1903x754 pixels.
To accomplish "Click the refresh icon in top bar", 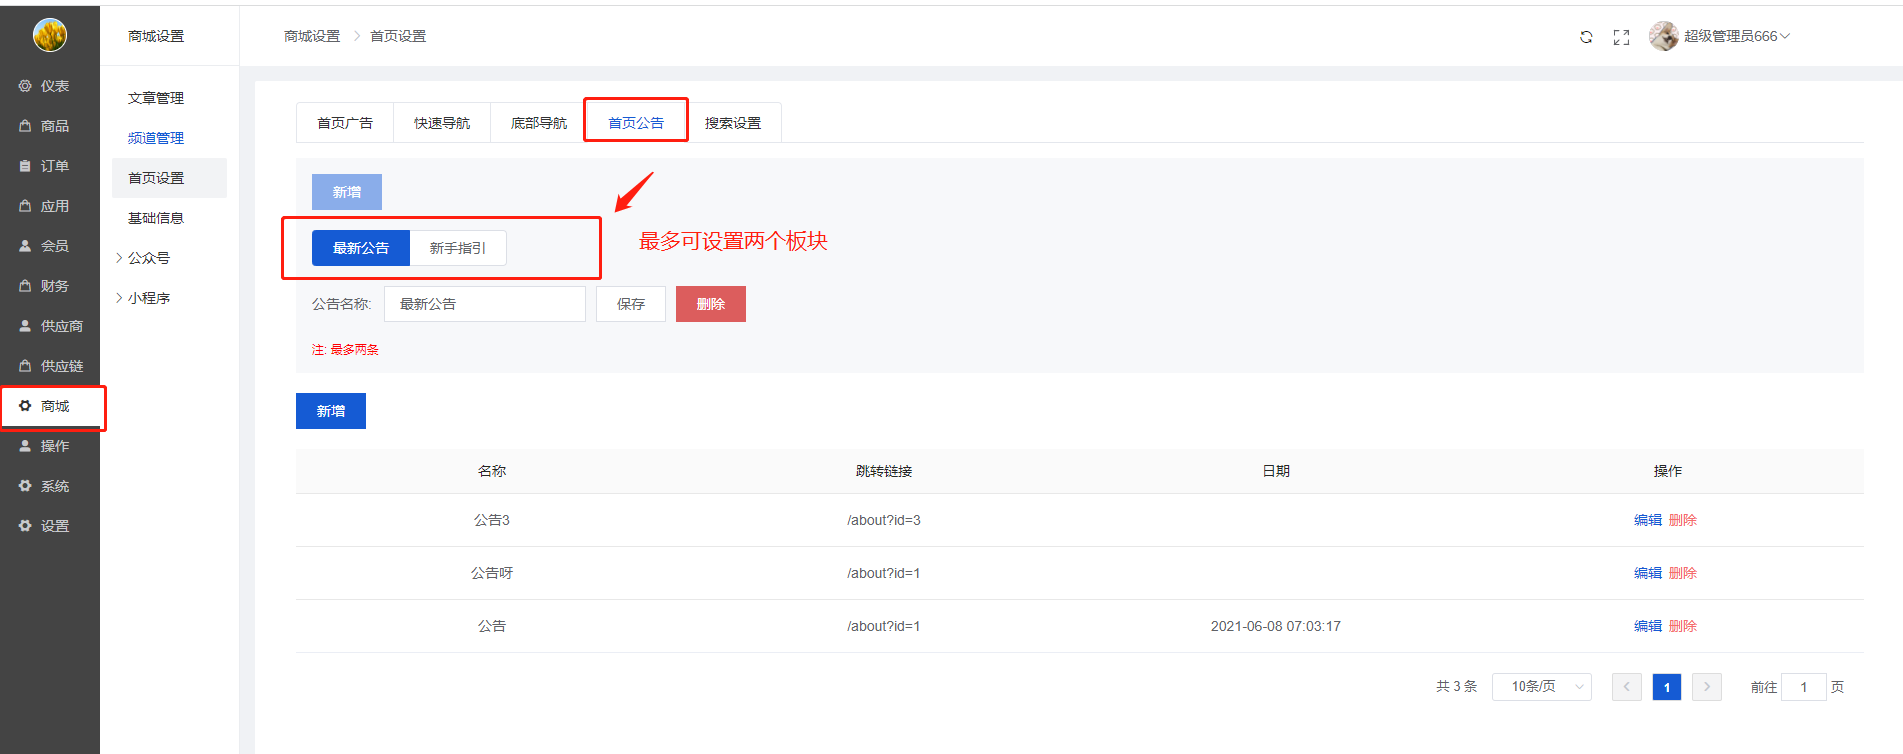I will [x=1586, y=37].
